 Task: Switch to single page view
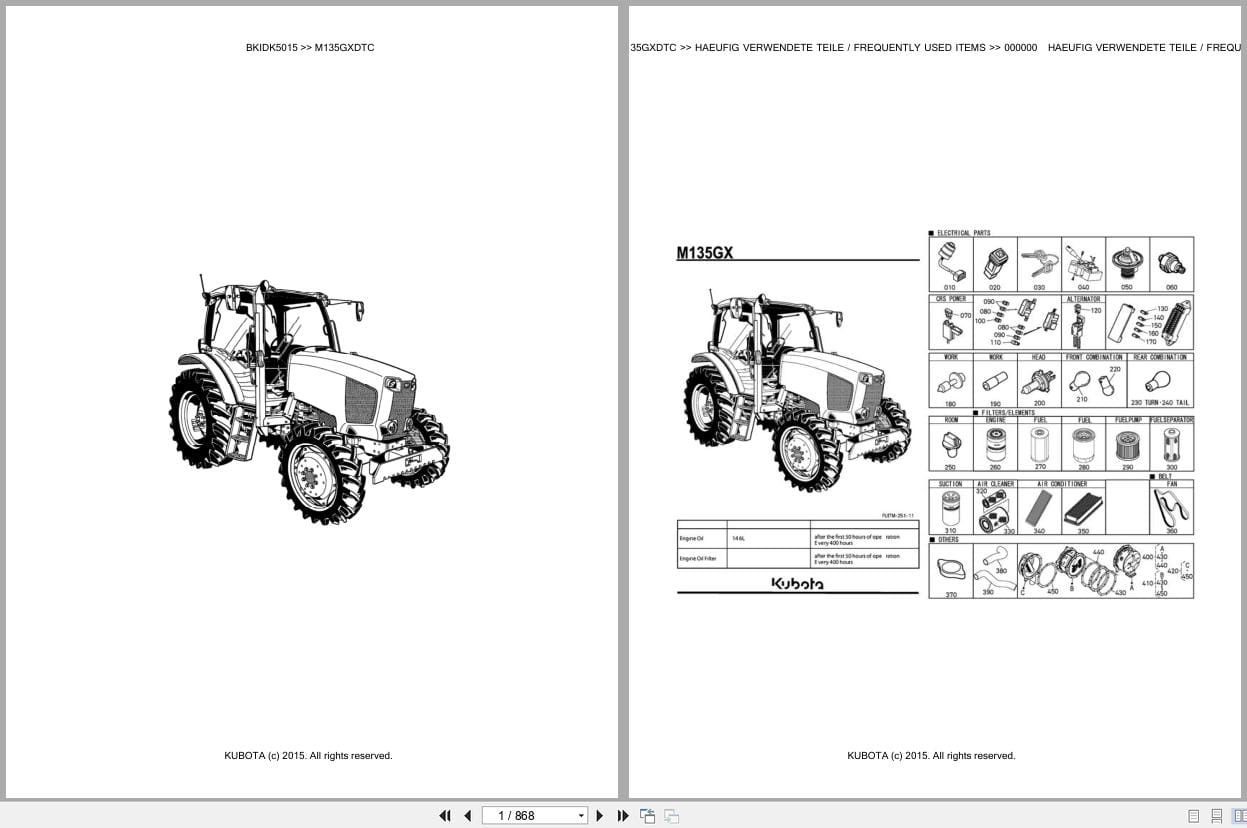click(x=1194, y=816)
